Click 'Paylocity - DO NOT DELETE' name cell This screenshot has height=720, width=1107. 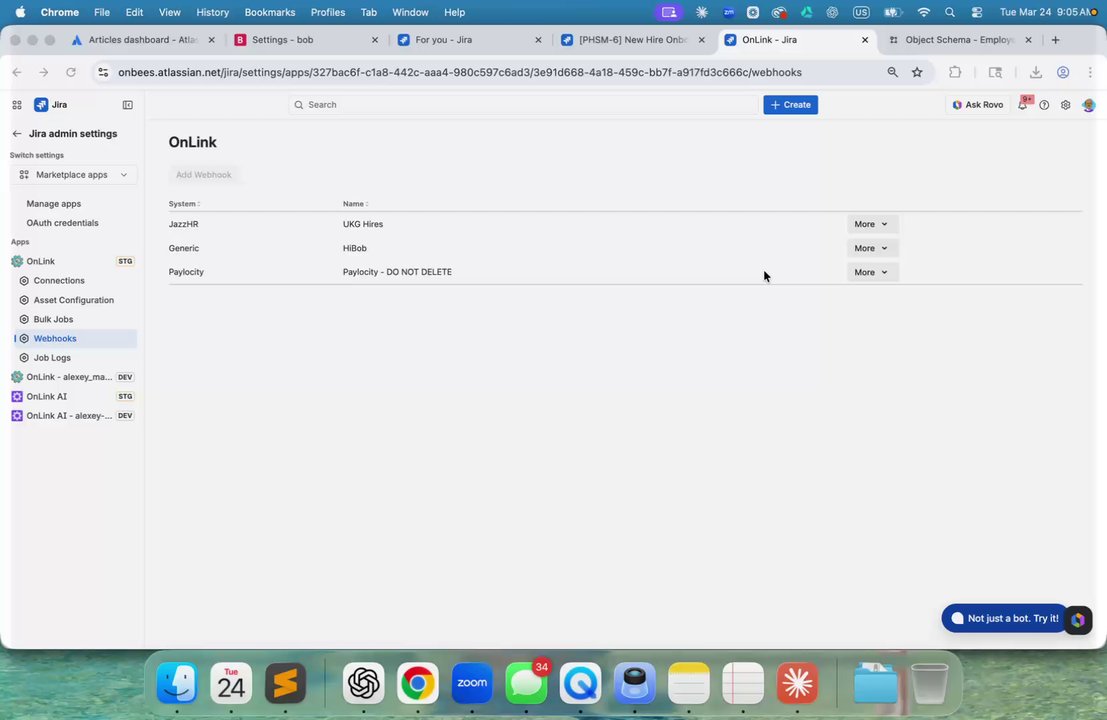click(x=397, y=272)
